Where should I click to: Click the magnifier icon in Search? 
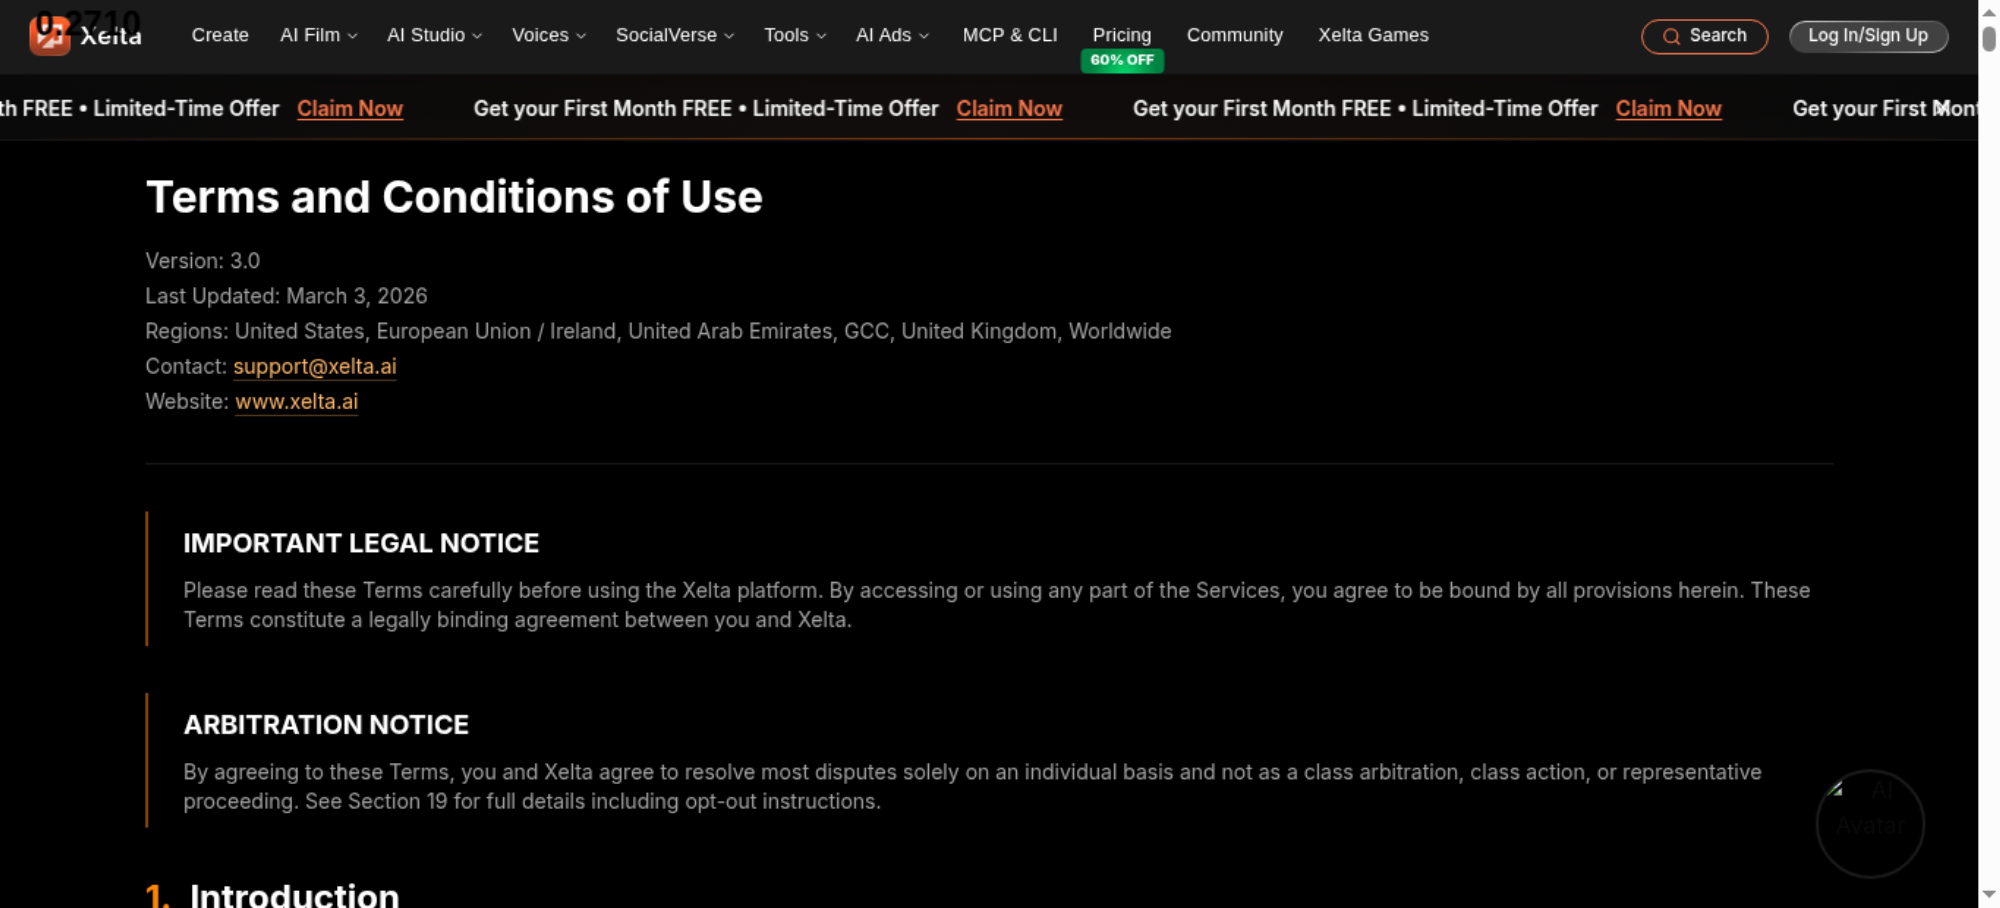[x=1671, y=37]
